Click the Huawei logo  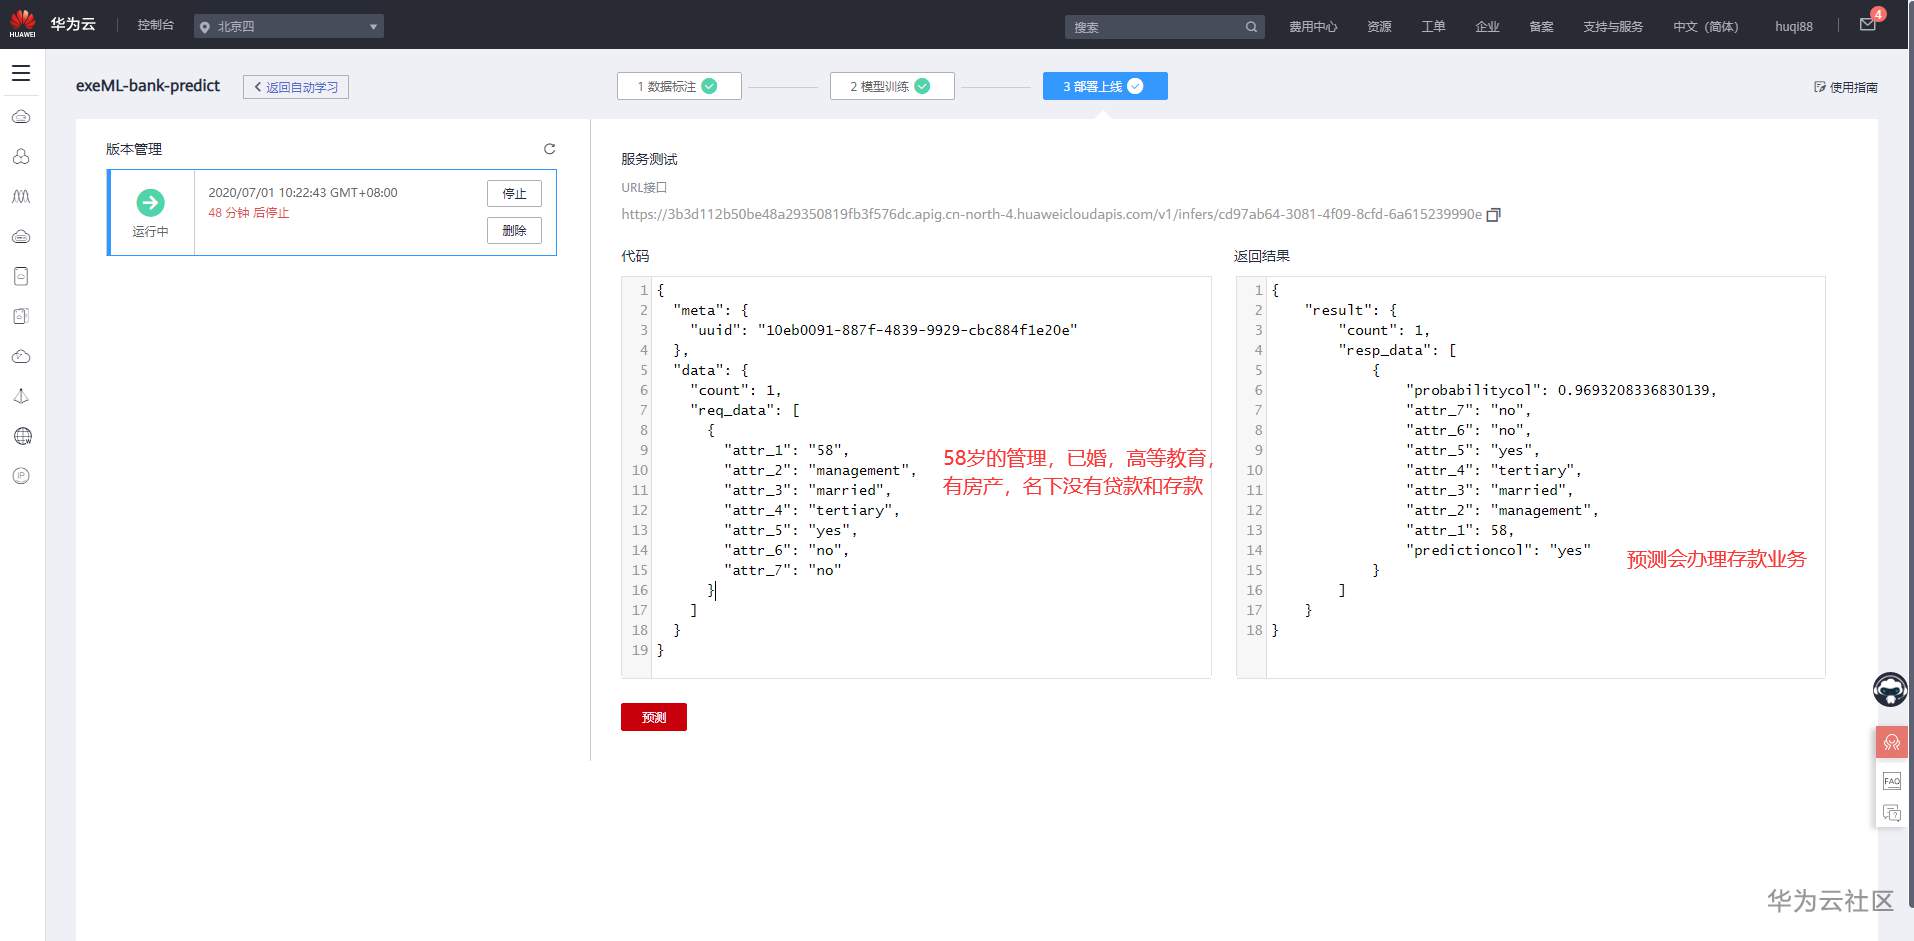[22, 24]
